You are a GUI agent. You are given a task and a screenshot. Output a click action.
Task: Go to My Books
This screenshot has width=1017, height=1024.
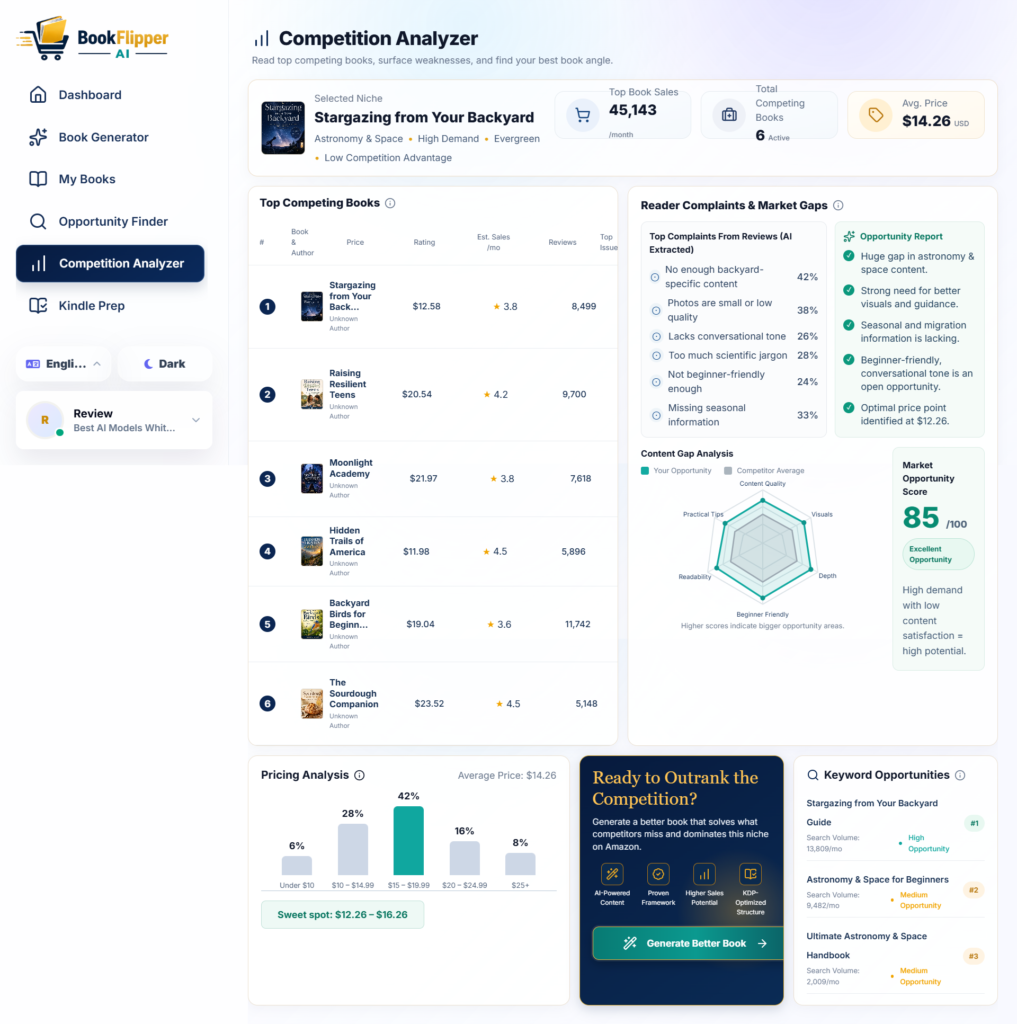point(110,179)
